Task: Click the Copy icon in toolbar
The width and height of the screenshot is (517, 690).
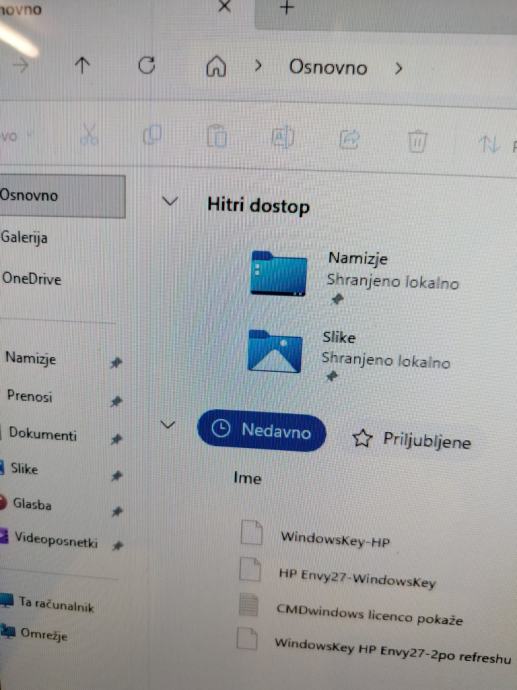Action: 152,135
